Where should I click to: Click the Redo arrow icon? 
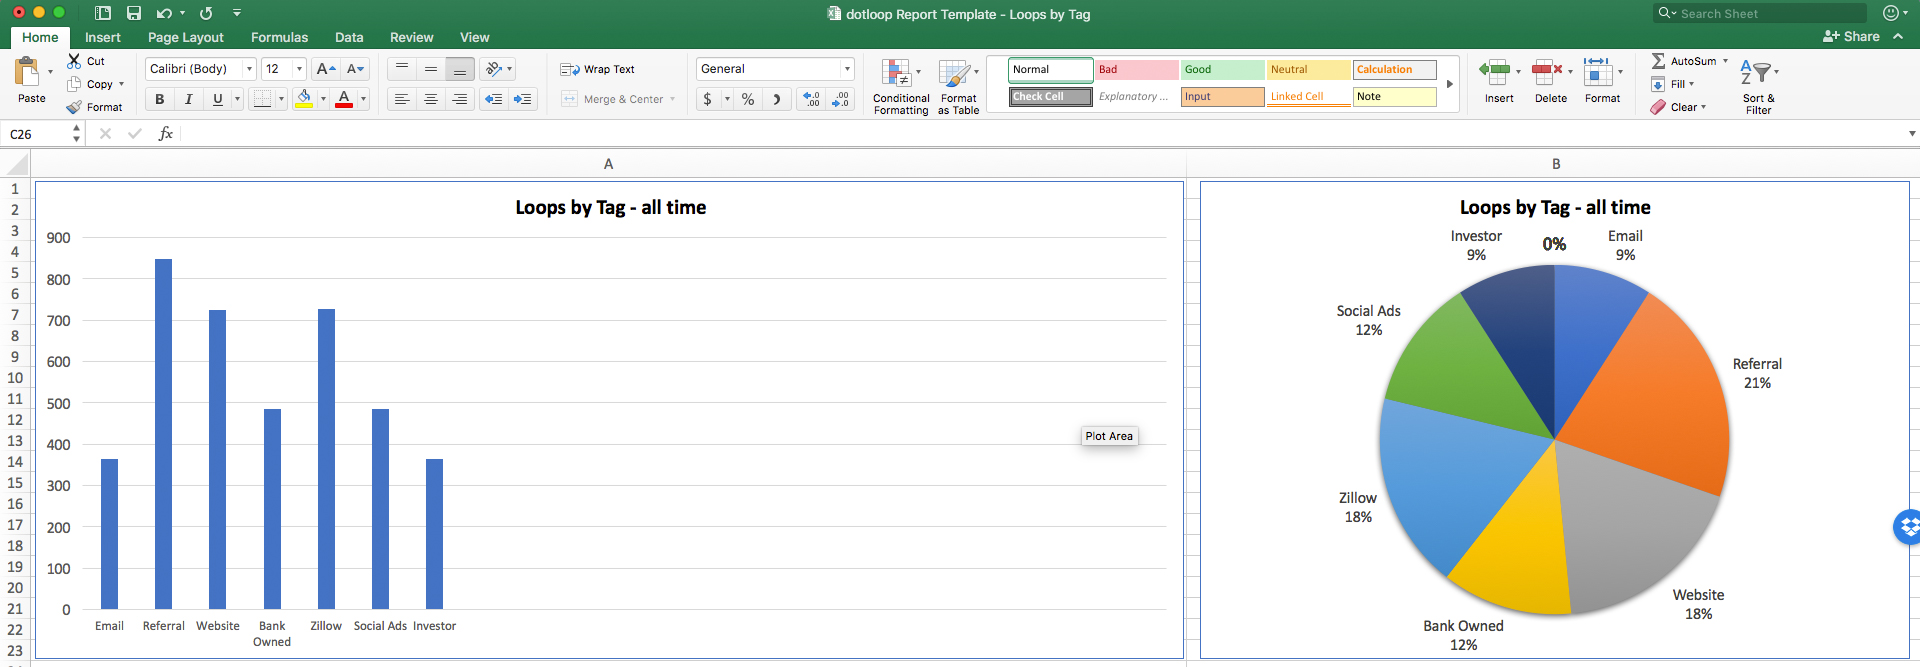pyautogui.click(x=206, y=13)
